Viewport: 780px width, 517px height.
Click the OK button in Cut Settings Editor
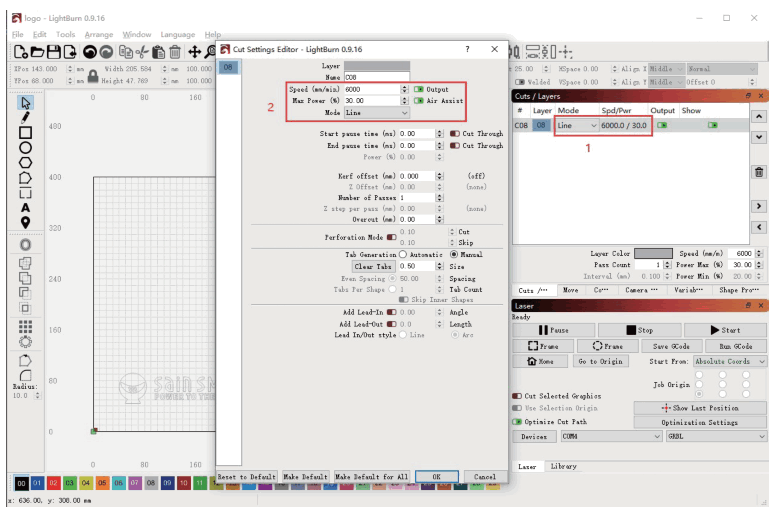[436, 477]
